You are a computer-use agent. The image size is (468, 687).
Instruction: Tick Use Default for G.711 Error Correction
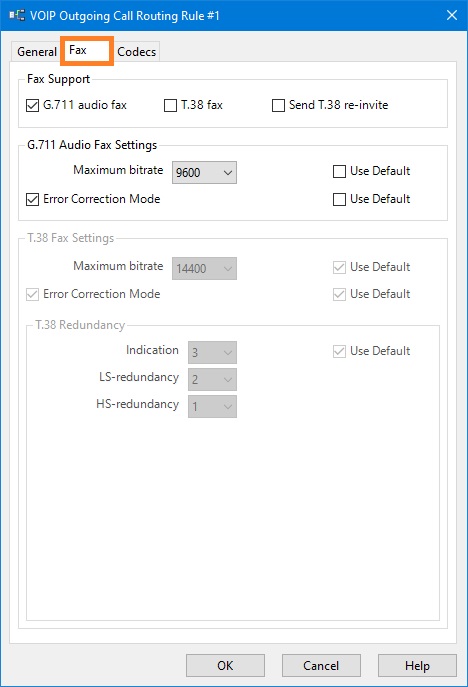tap(339, 199)
